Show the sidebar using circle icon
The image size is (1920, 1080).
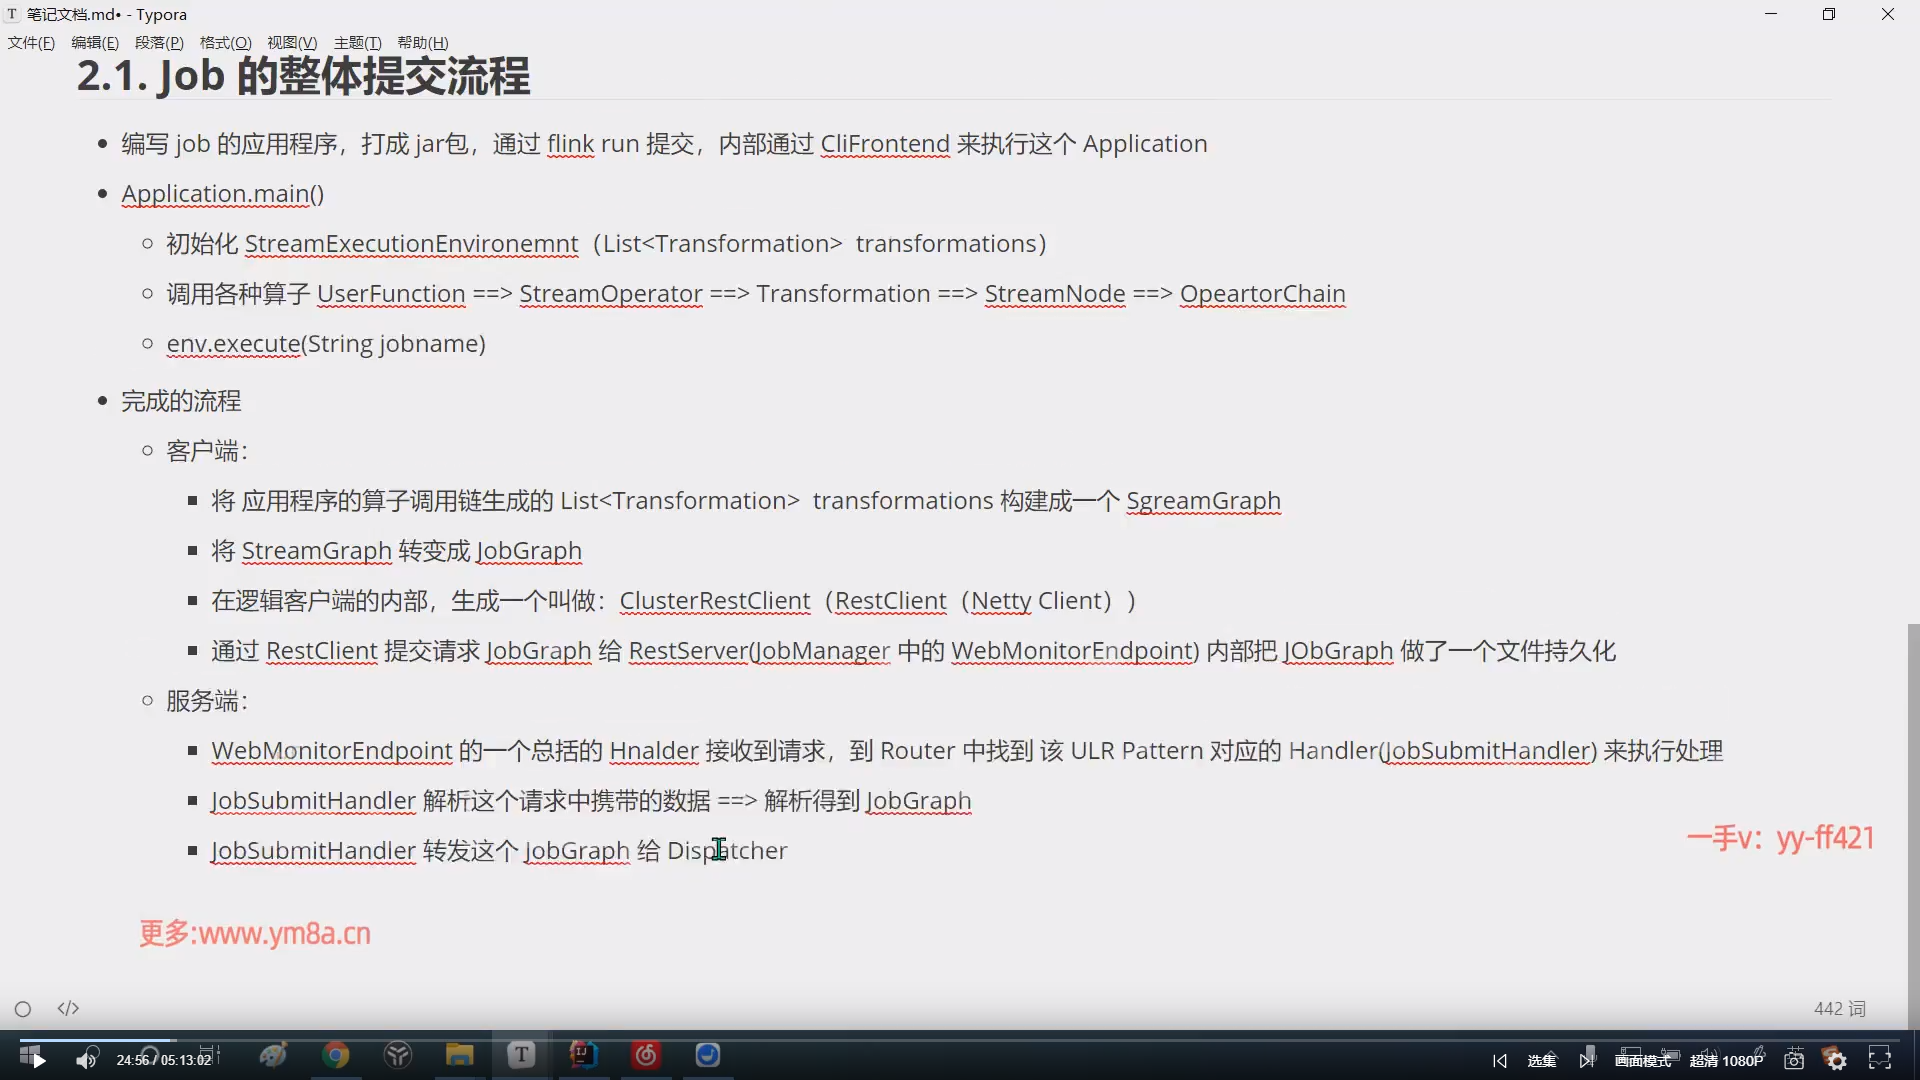click(23, 1009)
